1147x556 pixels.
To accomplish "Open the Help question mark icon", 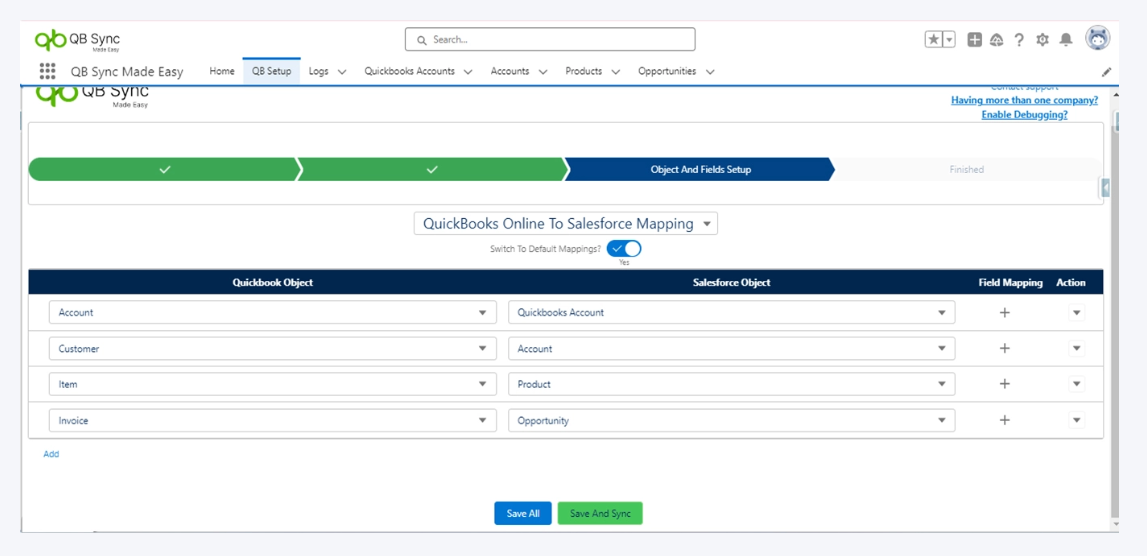I will pyautogui.click(x=1019, y=40).
